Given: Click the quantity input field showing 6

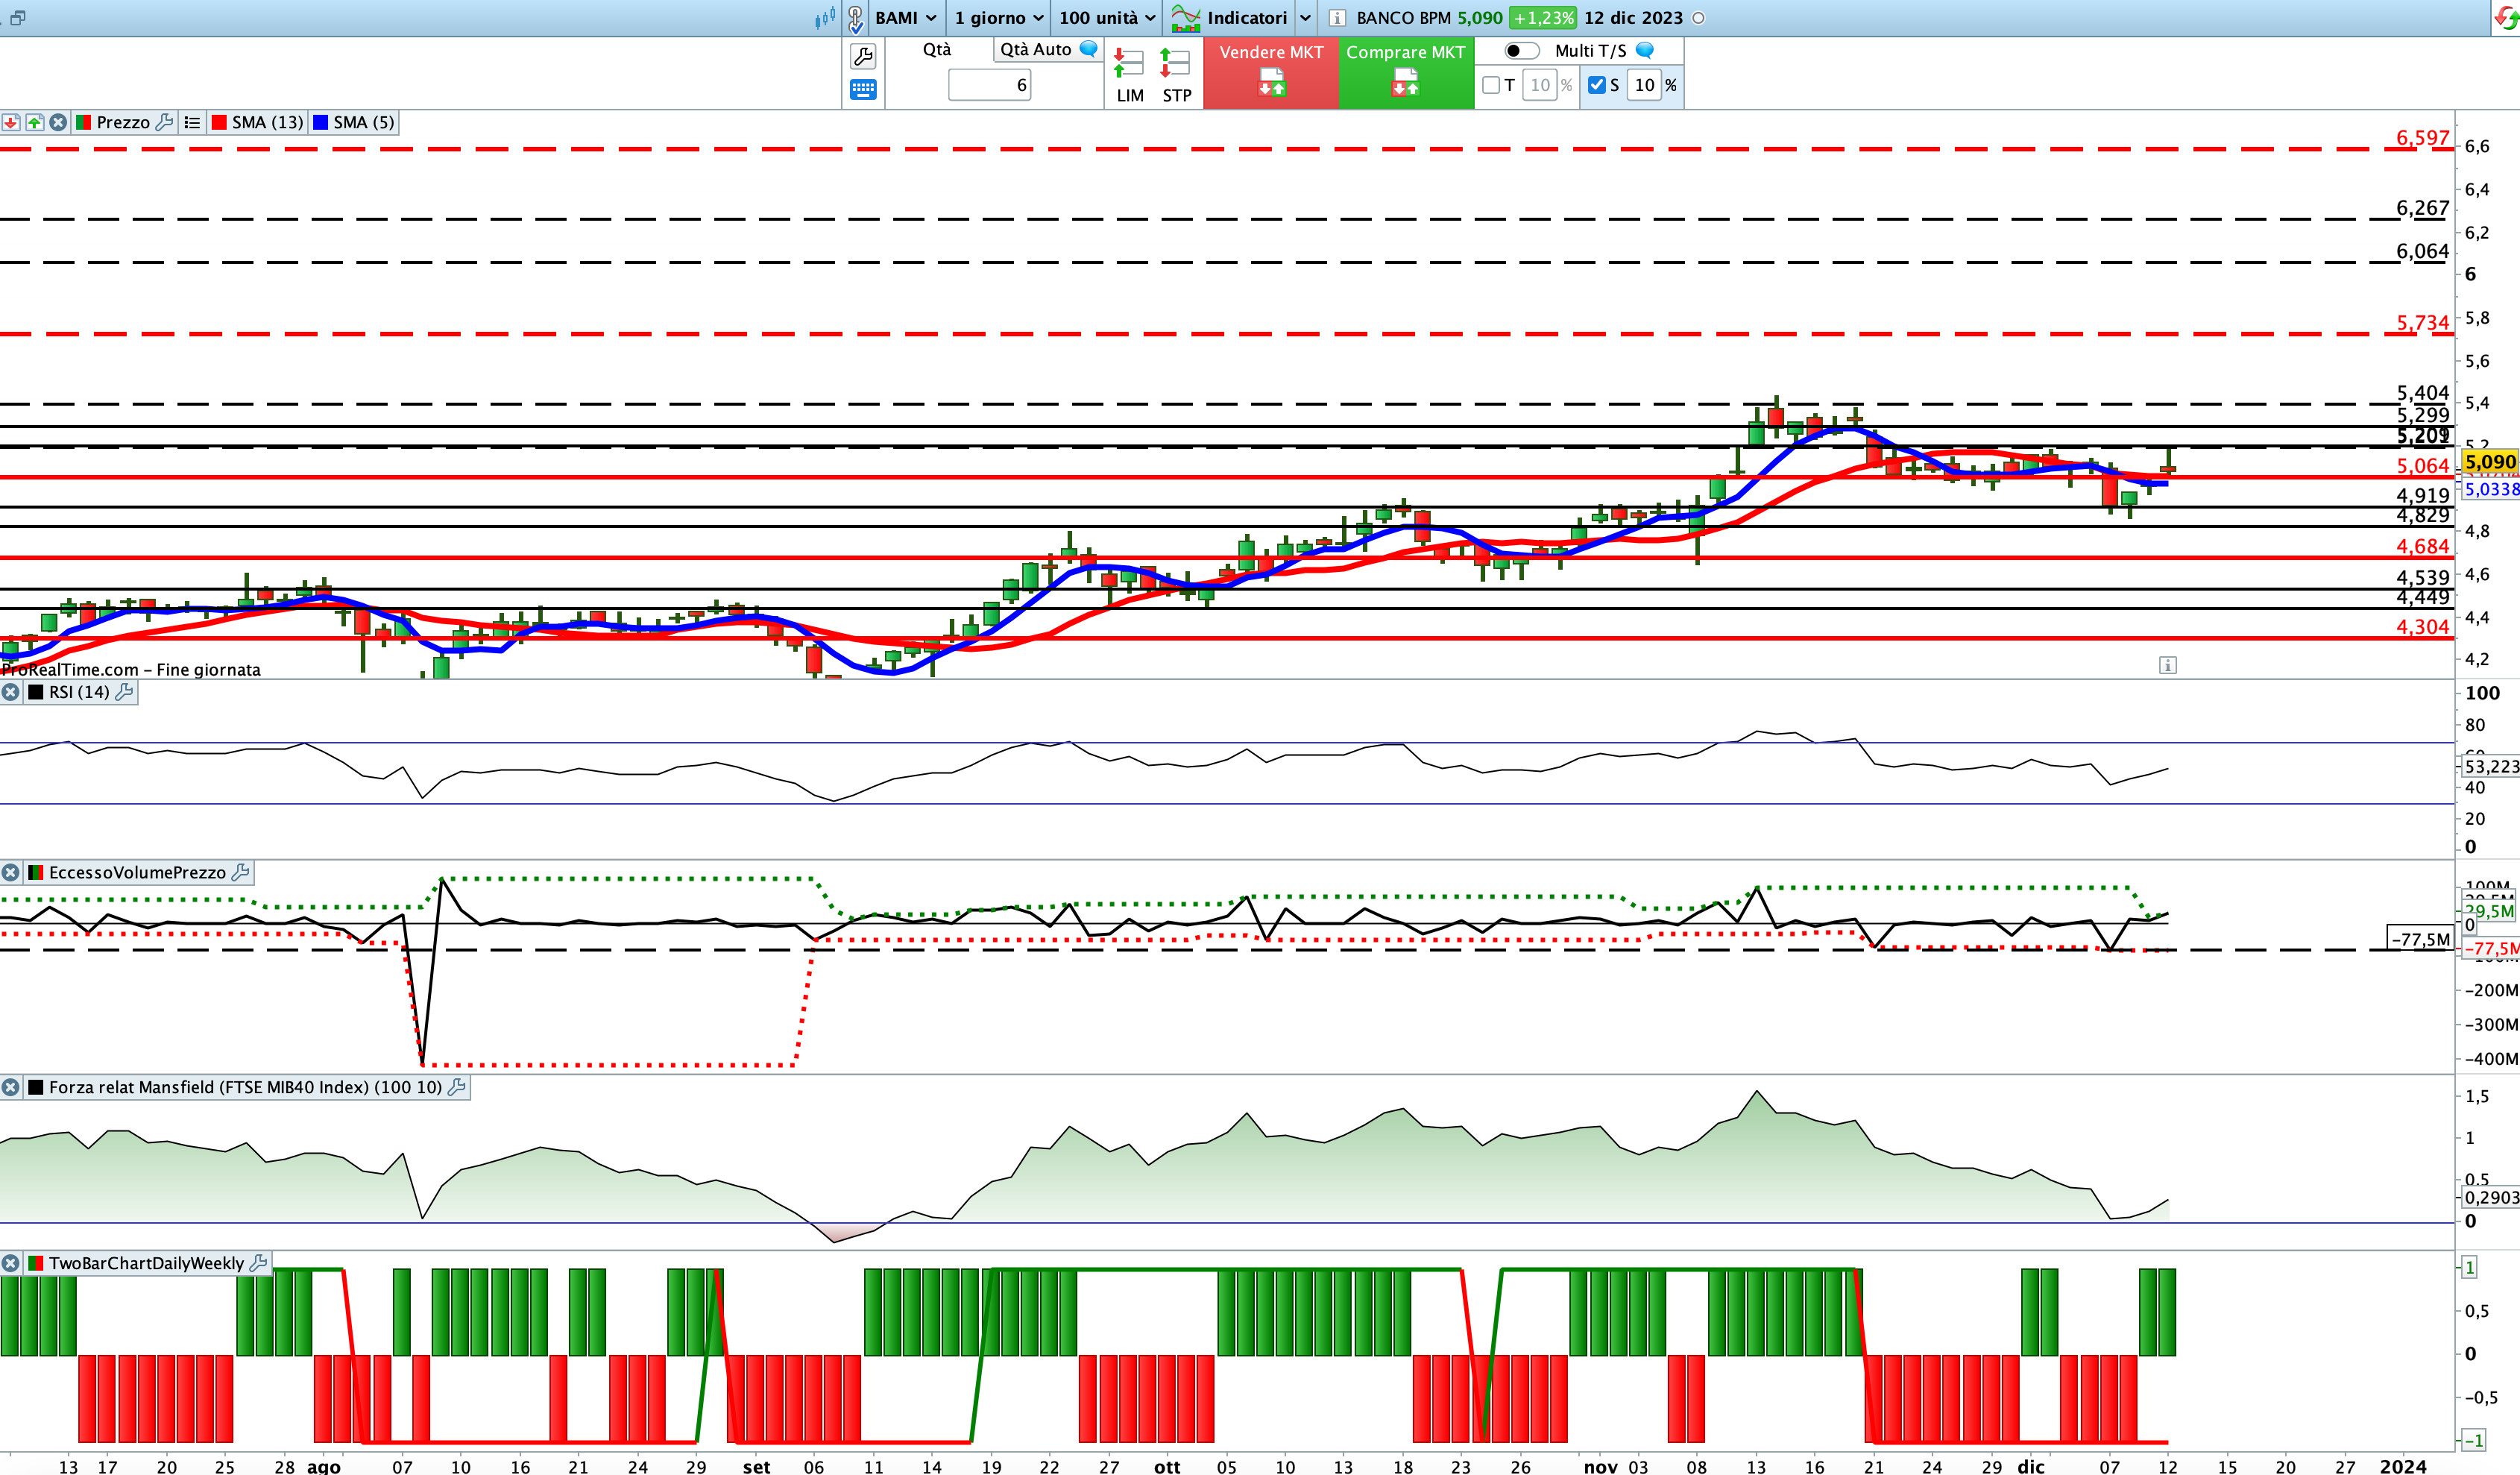Looking at the screenshot, I should pyautogui.click(x=989, y=85).
